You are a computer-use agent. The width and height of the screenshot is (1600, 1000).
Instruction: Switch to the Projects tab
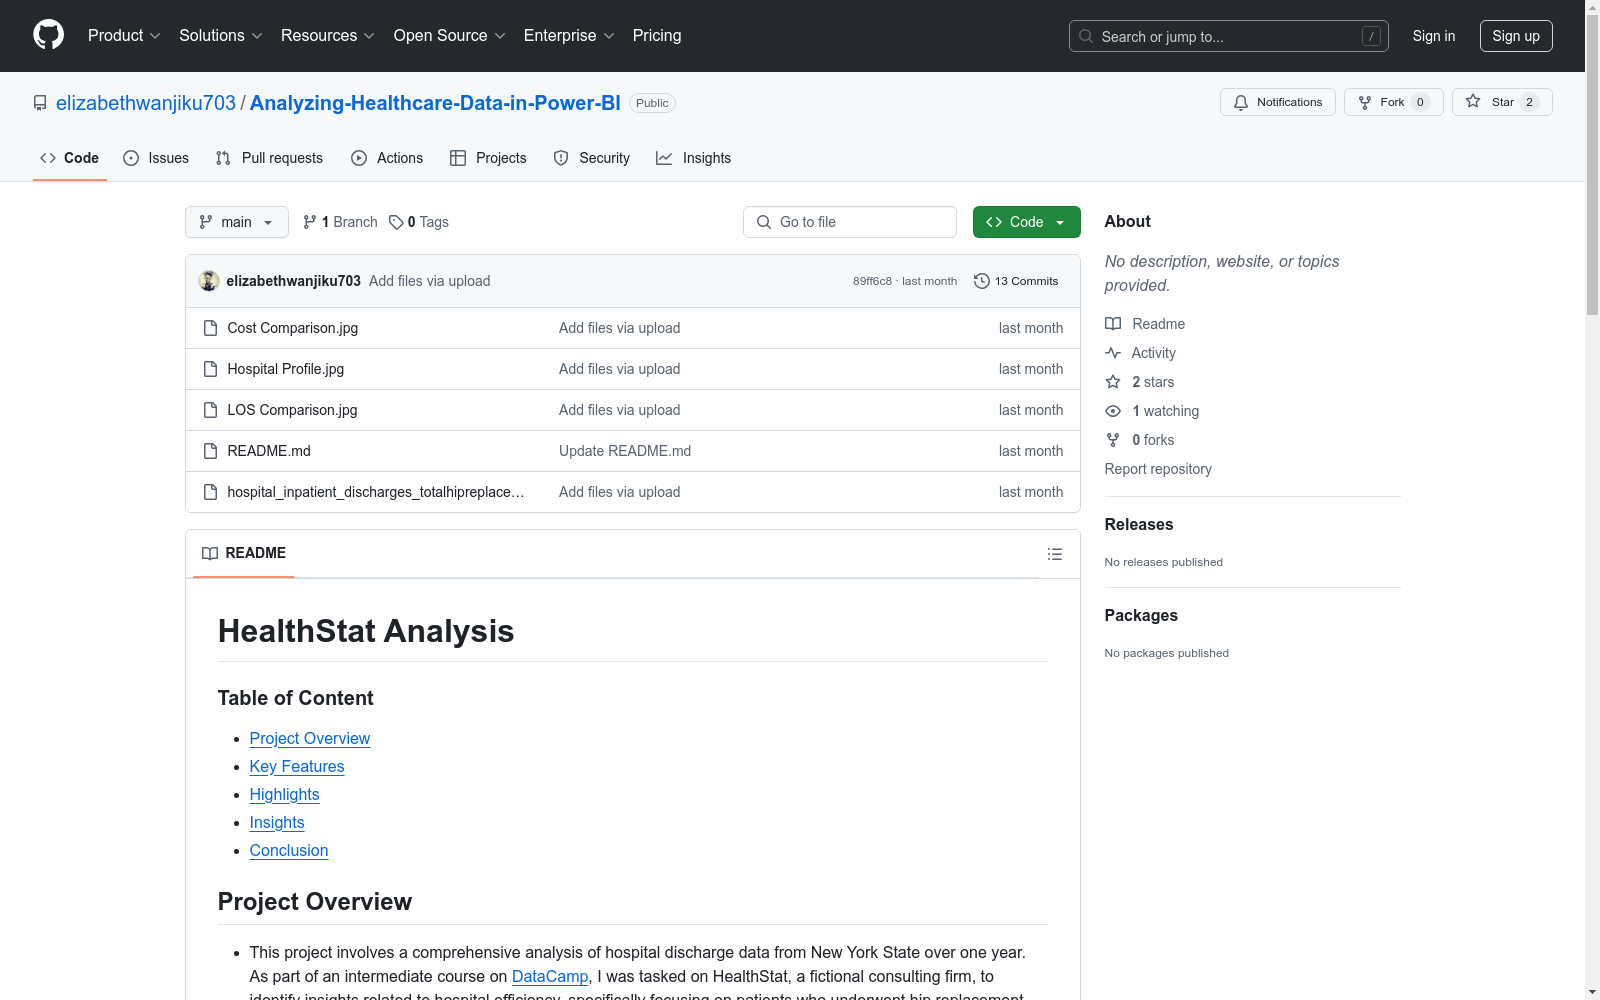click(488, 158)
